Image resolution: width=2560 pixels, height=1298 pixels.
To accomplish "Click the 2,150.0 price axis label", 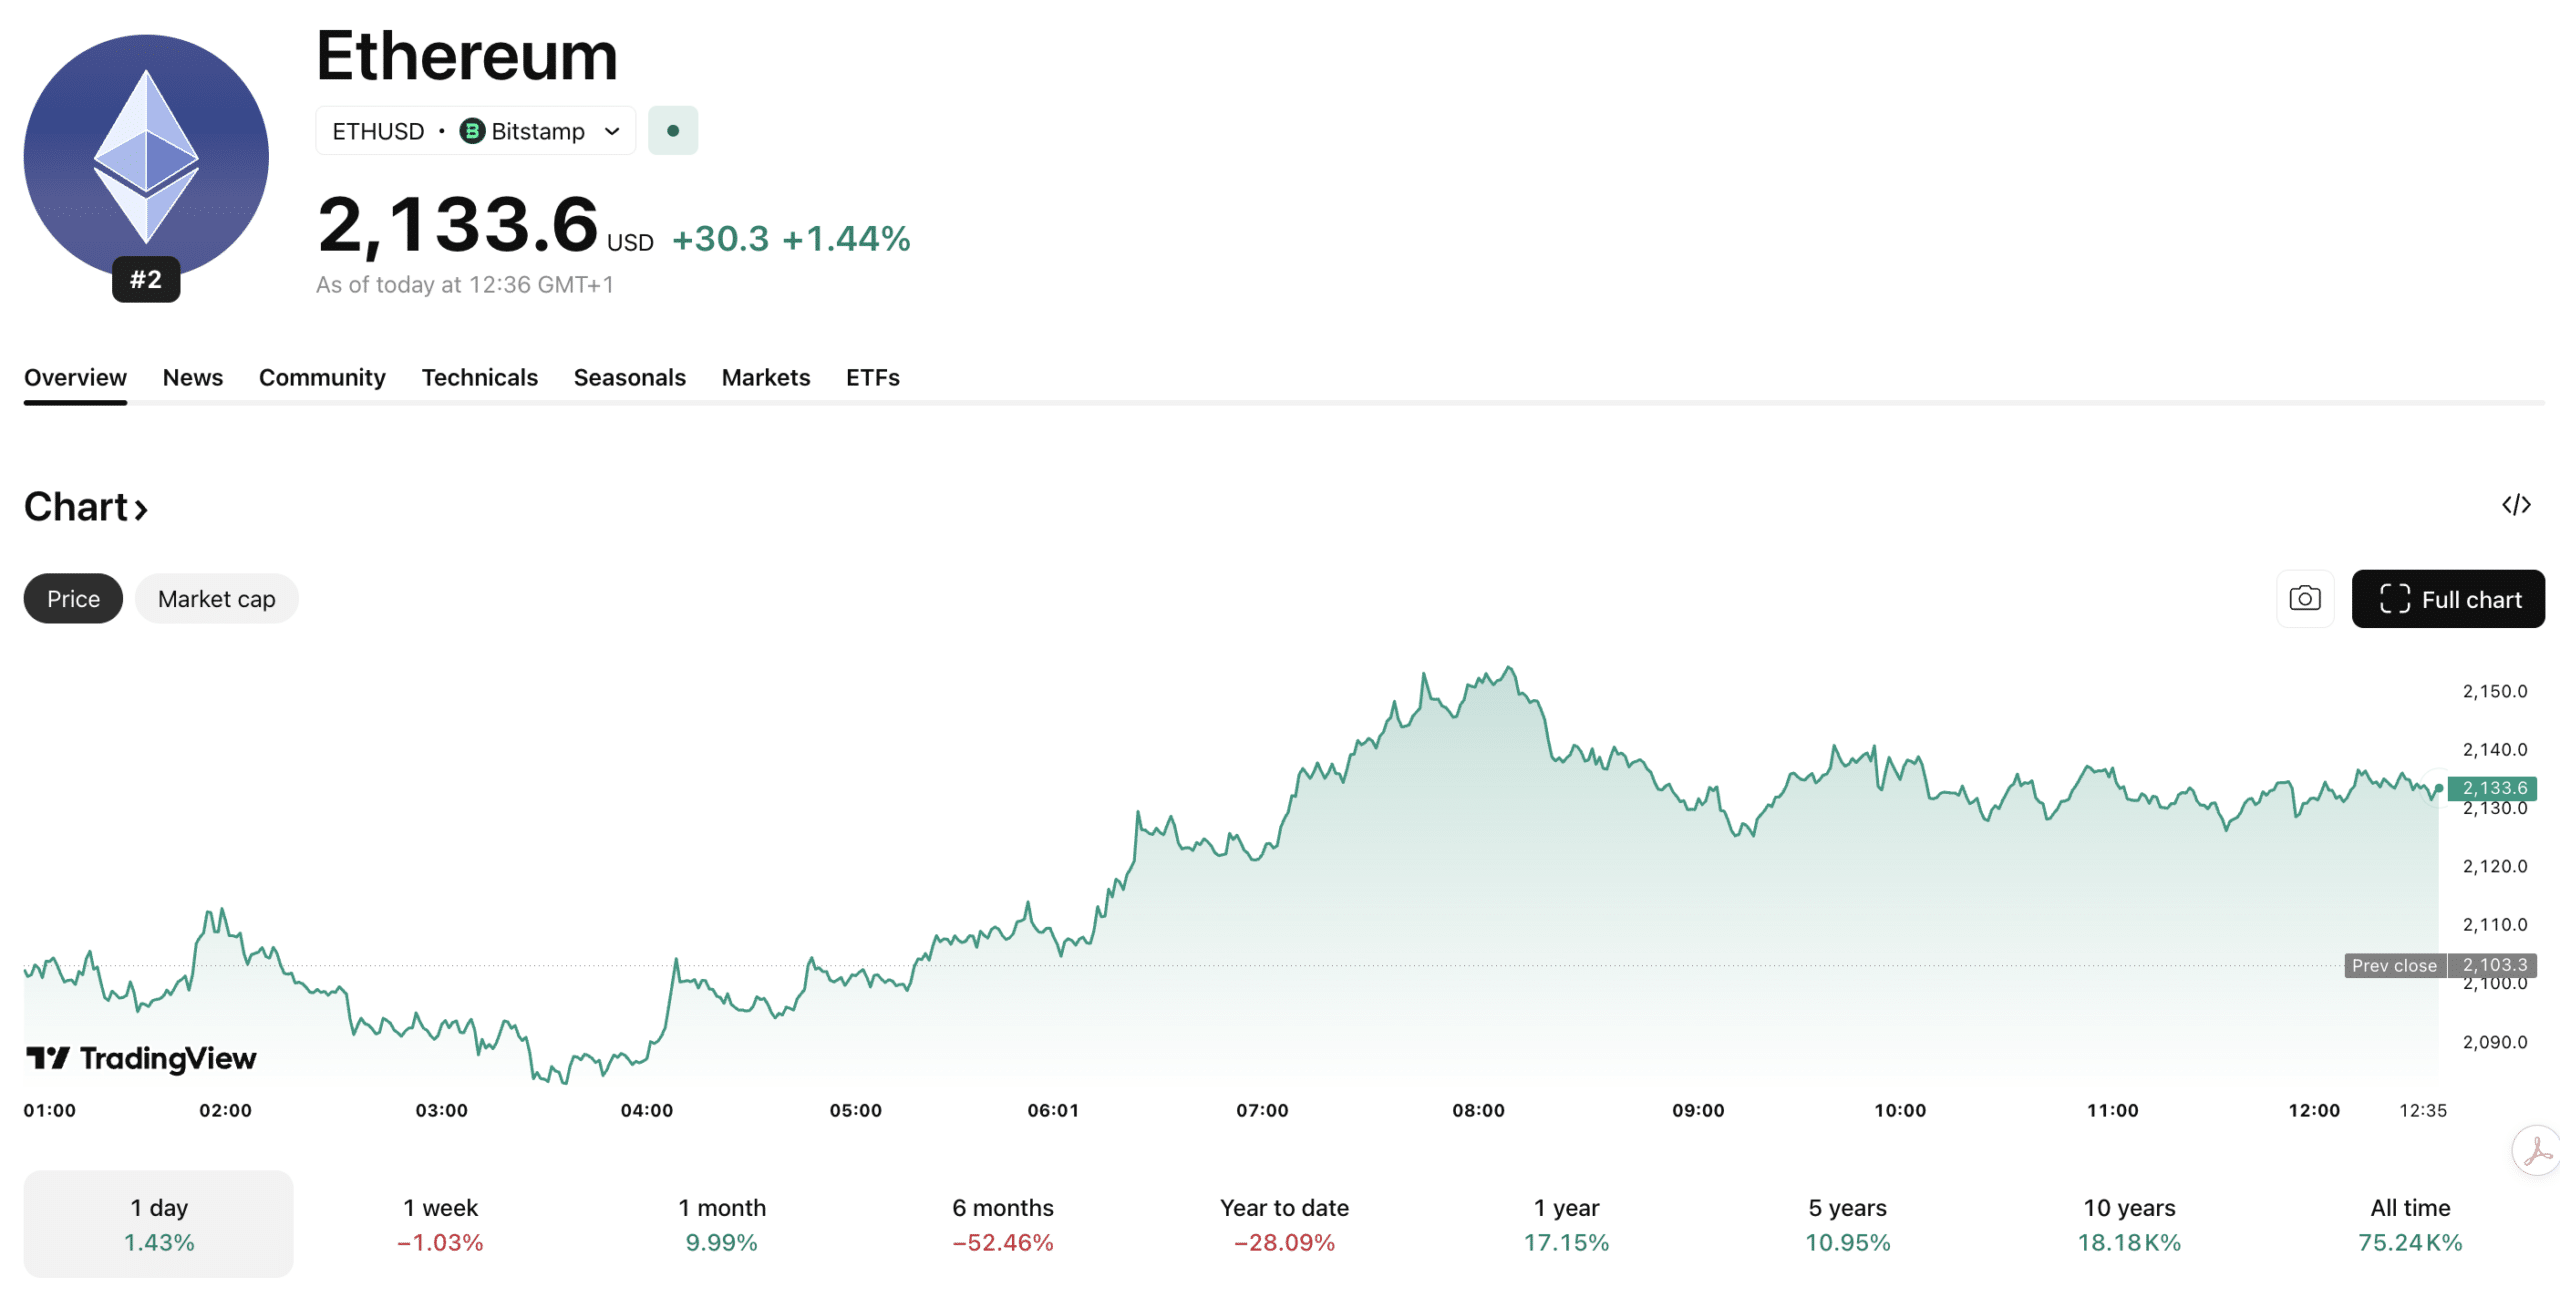I will tap(2495, 691).
